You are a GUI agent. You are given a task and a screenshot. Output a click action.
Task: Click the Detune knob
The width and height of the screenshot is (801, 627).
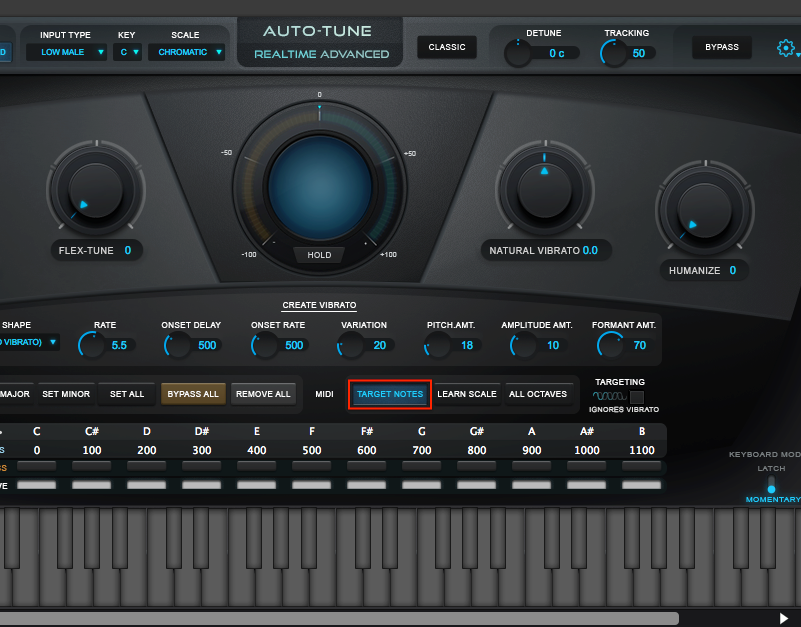(517, 53)
